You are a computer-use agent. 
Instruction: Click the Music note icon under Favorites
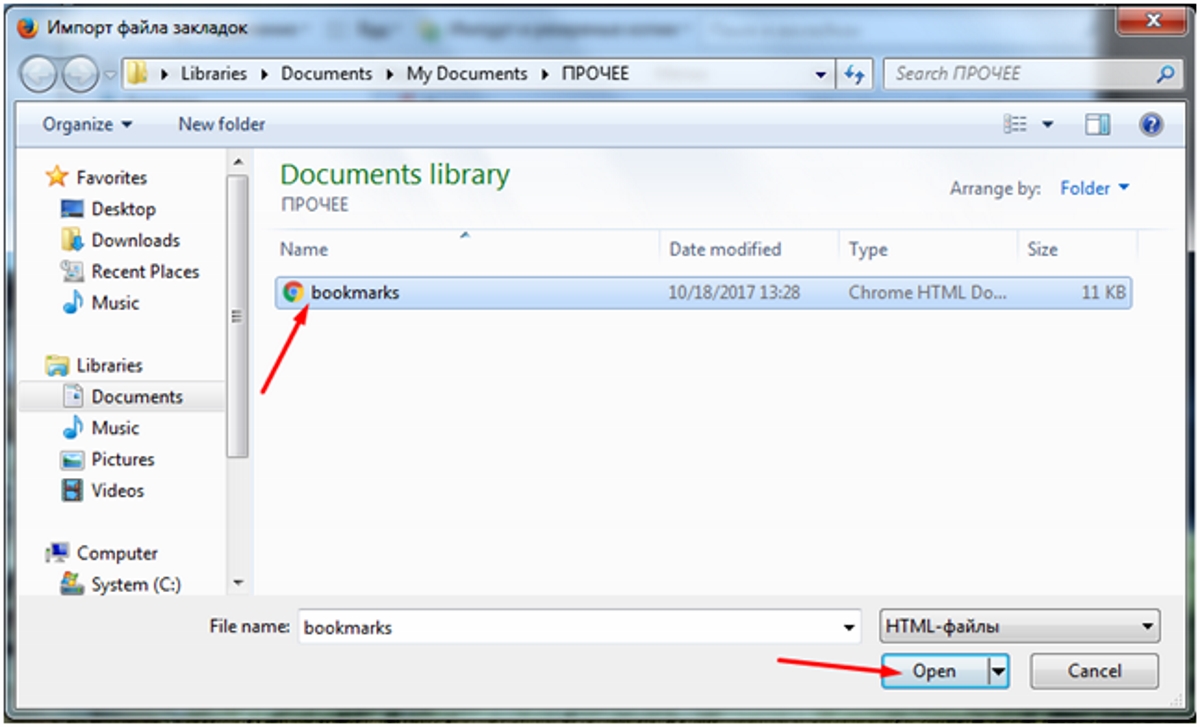coord(72,302)
